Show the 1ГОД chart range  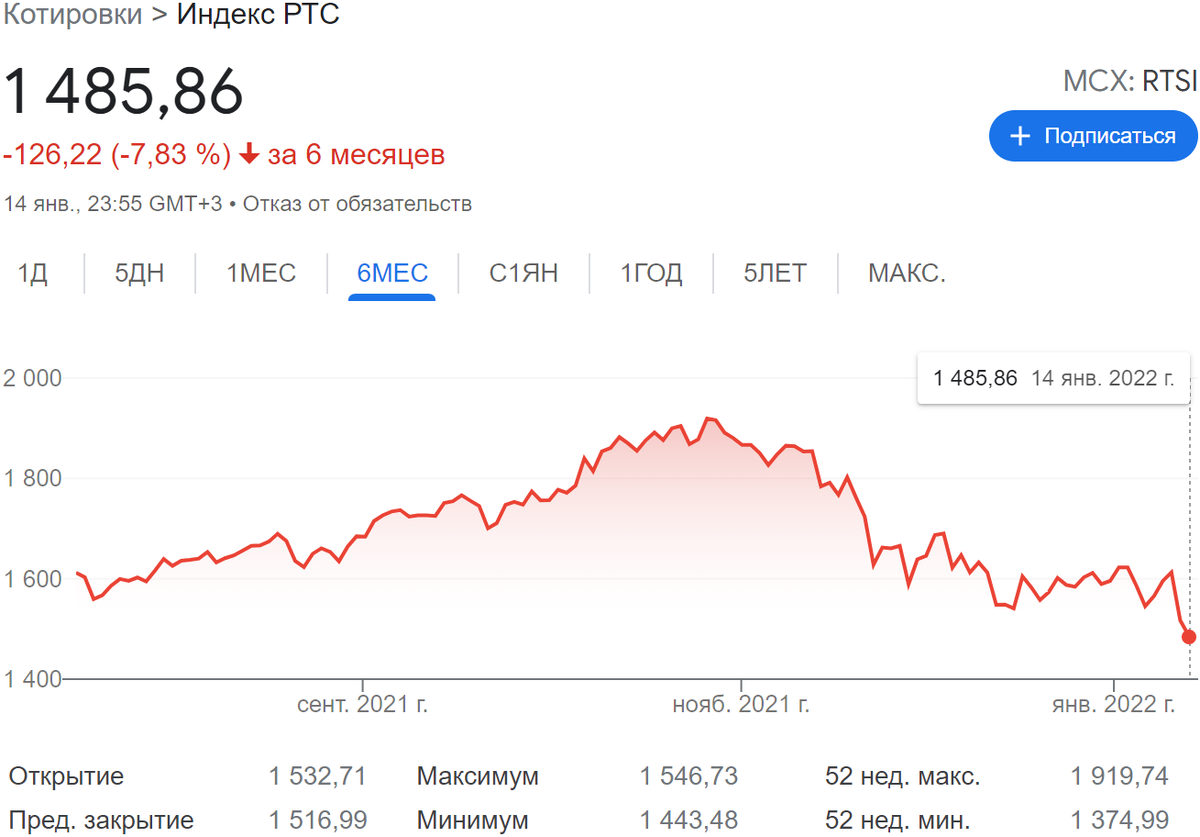[652, 273]
